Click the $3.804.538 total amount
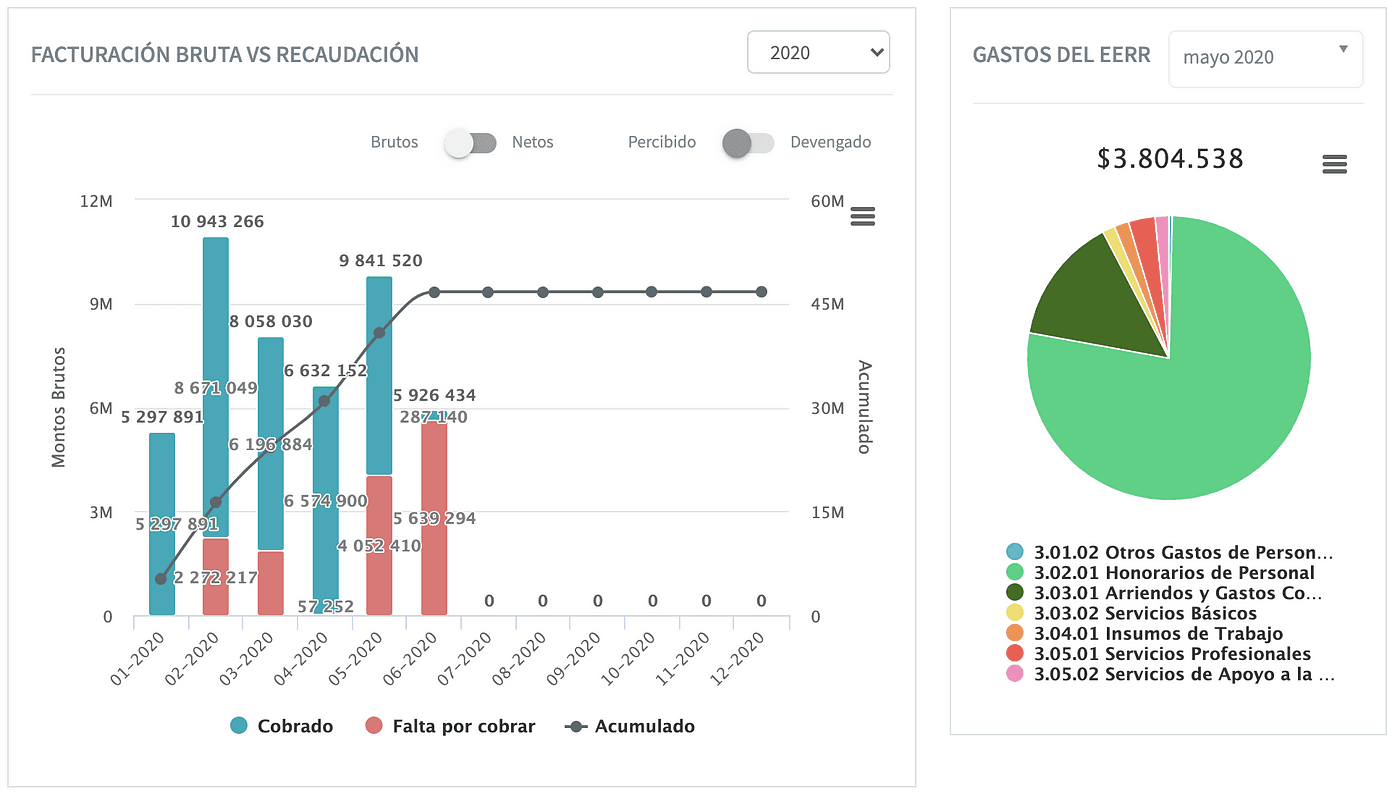 tap(1170, 159)
